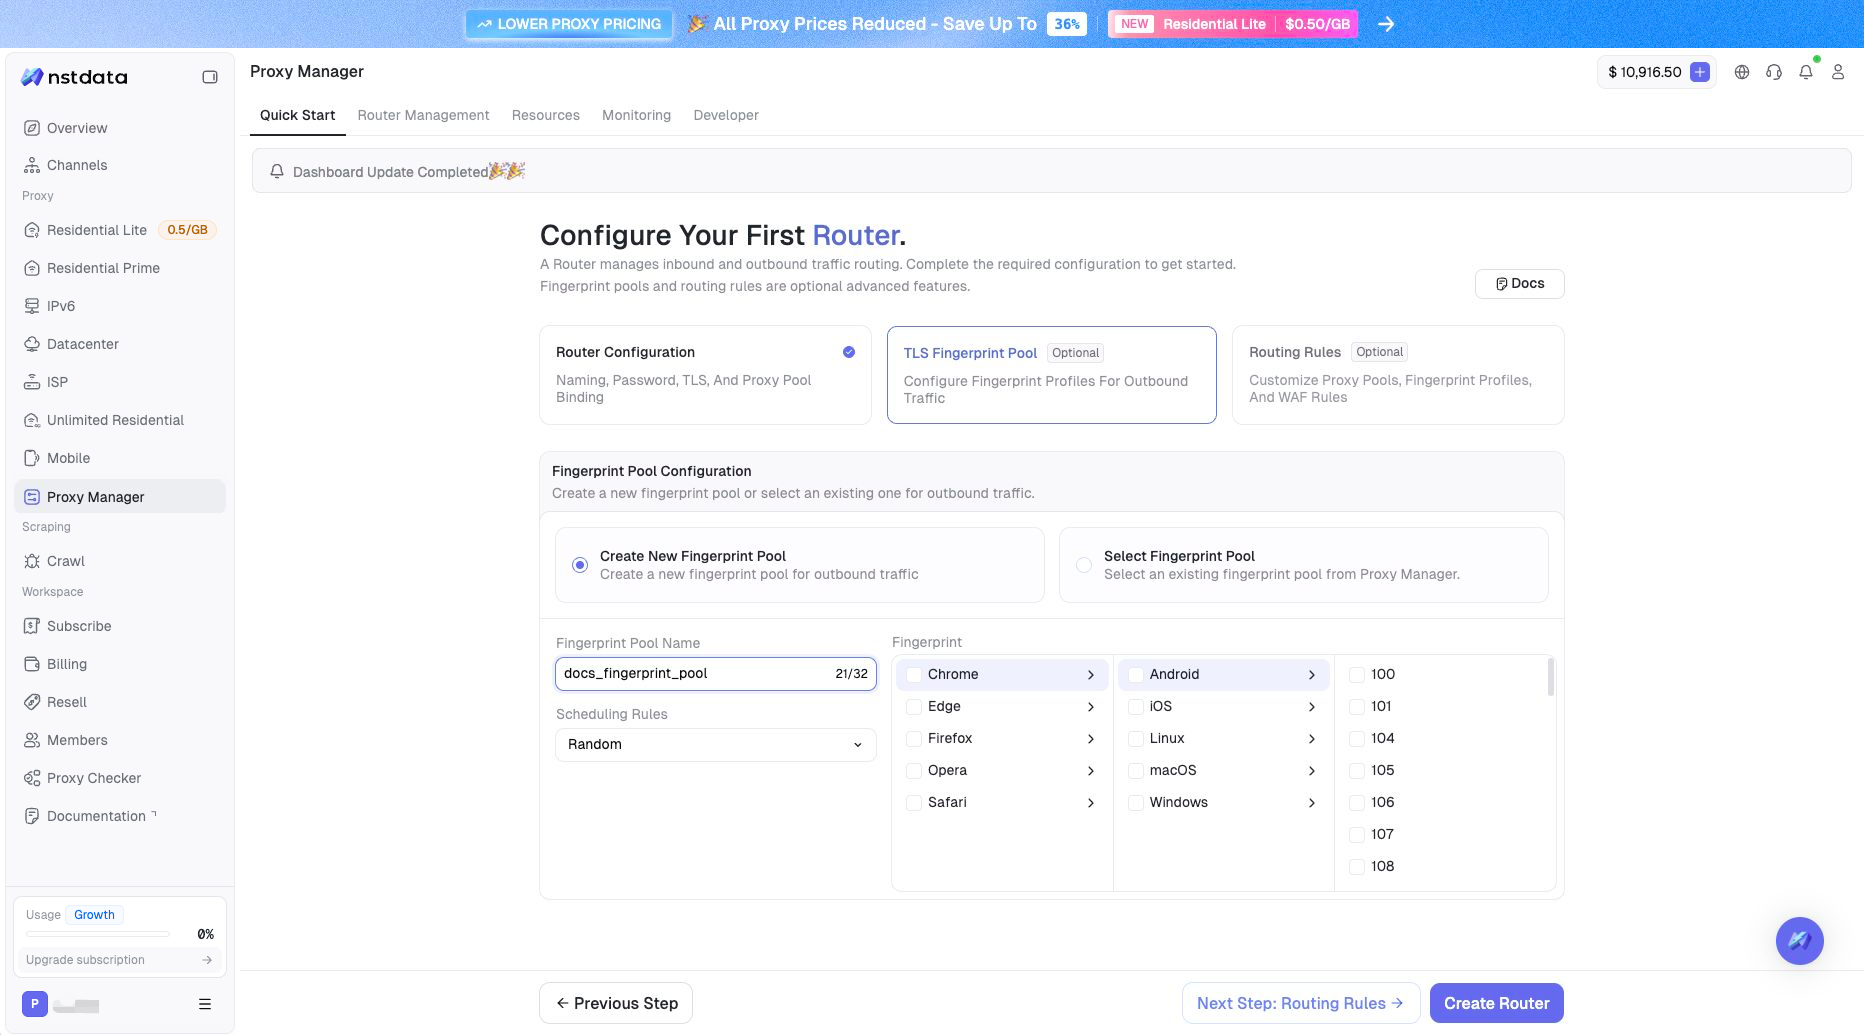Click the Previous Step button
This screenshot has width=1864, height=1035.
pos(616,1003)
